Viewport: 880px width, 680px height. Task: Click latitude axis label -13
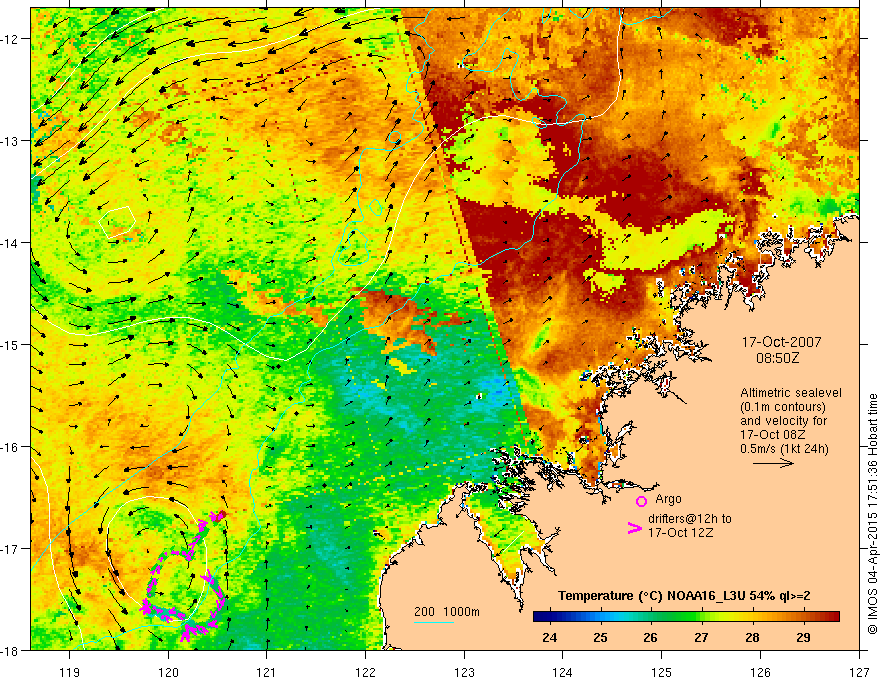[11, 141]
